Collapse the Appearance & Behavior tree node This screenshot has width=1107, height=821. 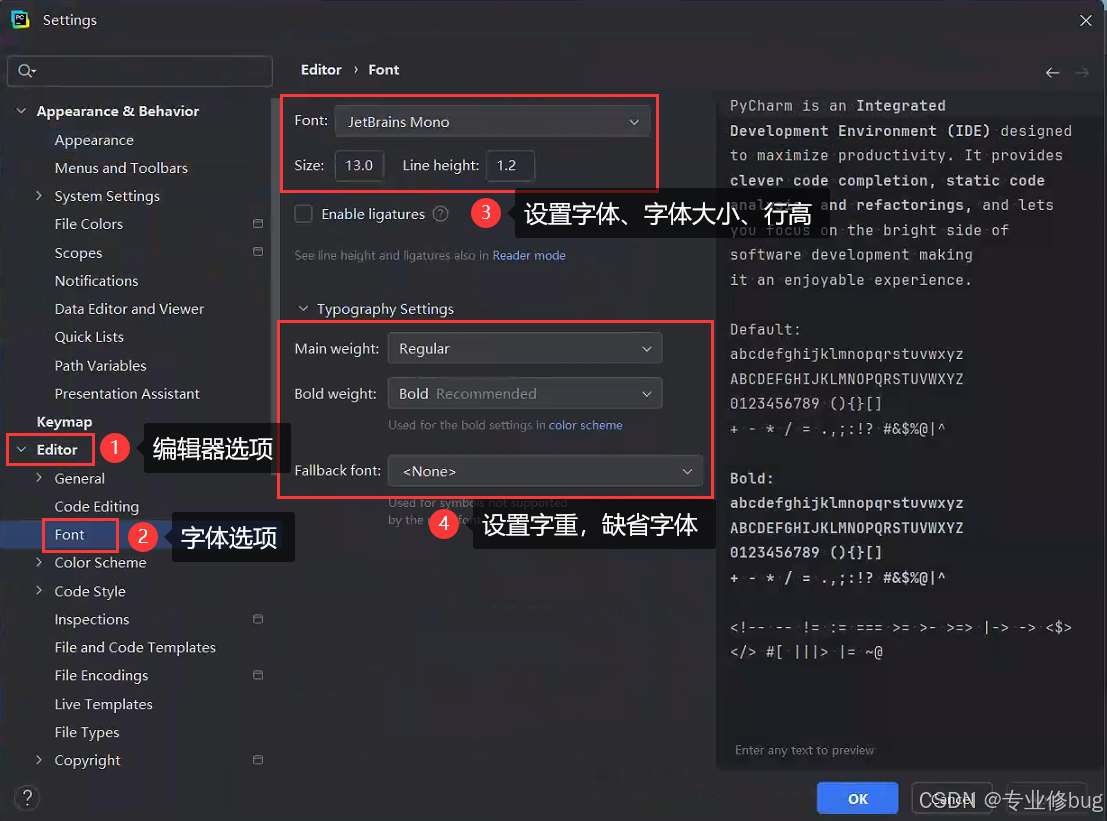[22, 111]
